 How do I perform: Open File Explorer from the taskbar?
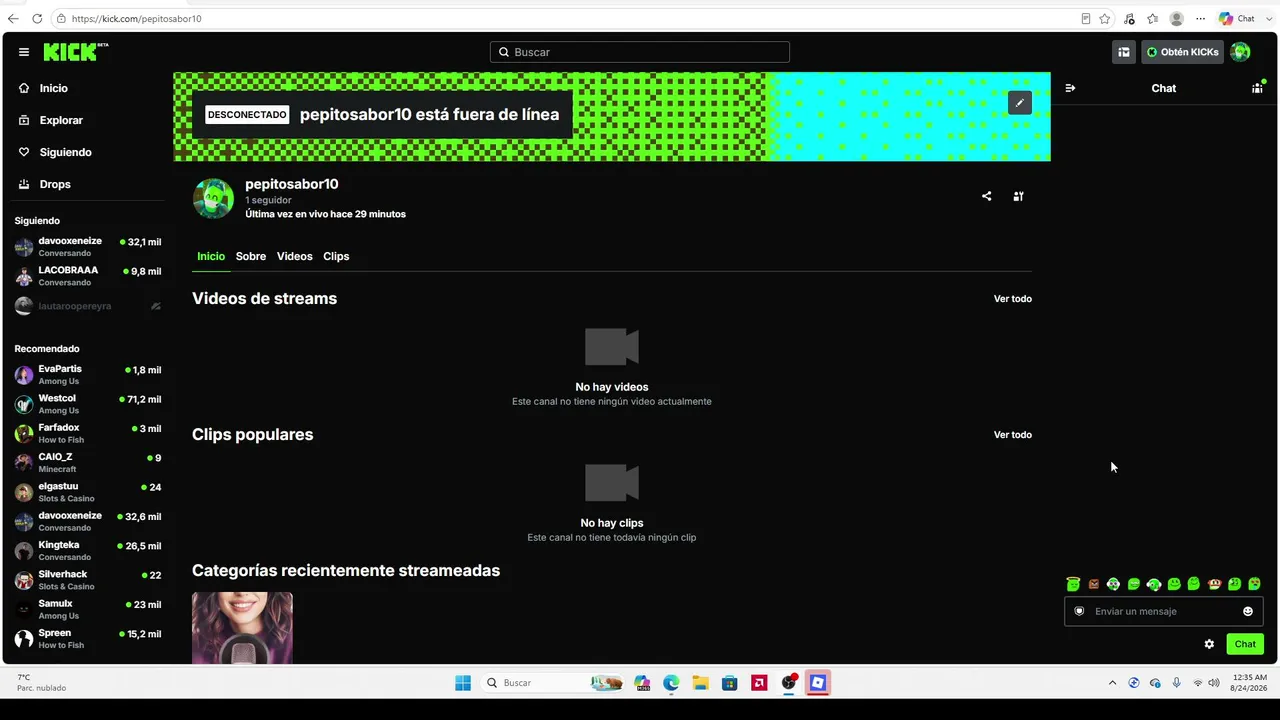coord(701,683)
